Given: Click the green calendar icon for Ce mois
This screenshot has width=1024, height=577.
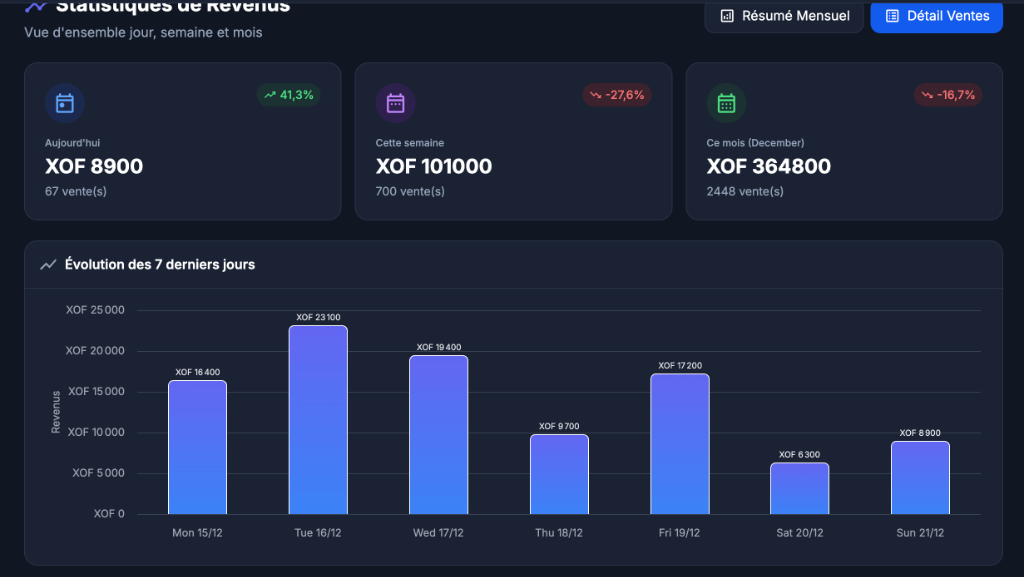Looking at the screenshot, I should [726, 103].
